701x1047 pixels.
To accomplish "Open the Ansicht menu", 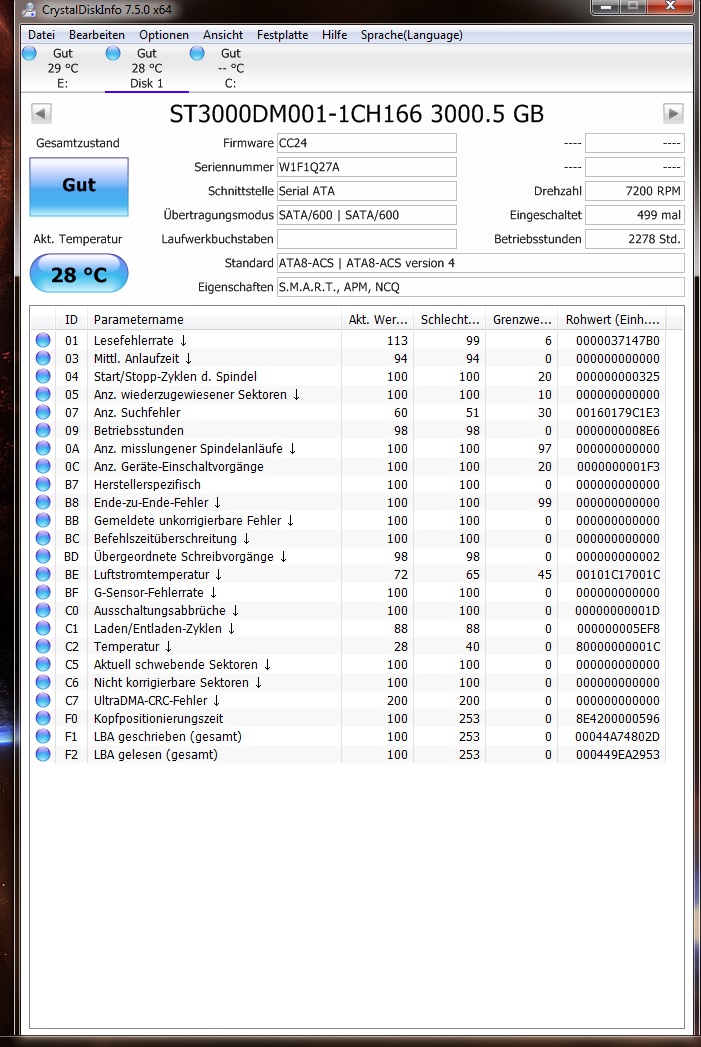I will tap(223, 35).
